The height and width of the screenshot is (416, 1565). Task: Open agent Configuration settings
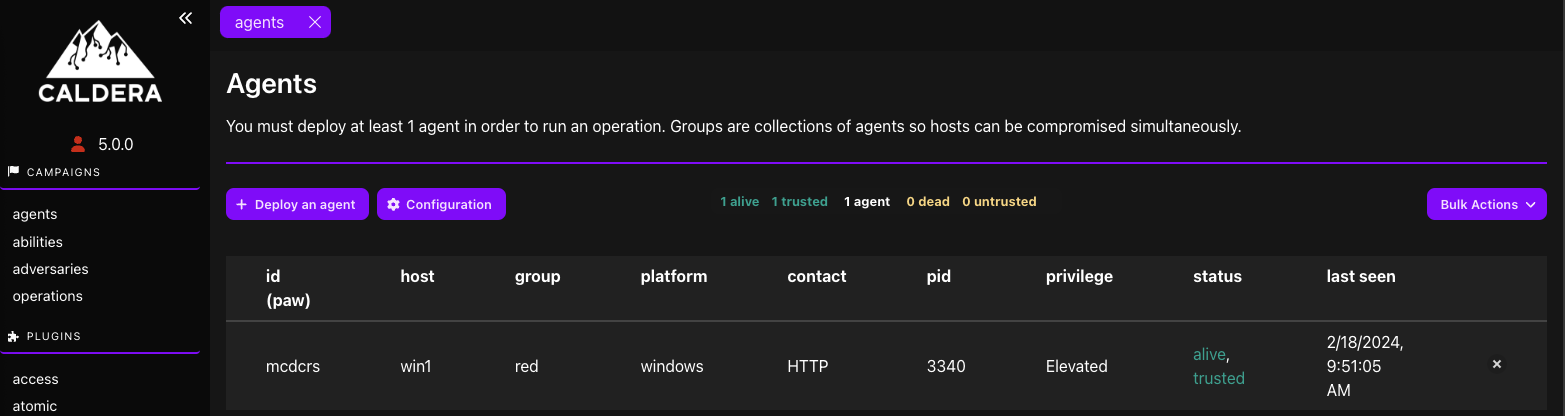pyautogui.click(x=441, y=204)
